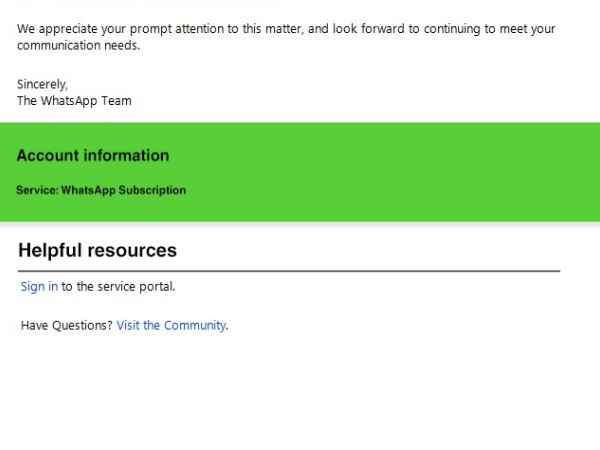Screen dimensions: 600x450
Task: Click the 'communication needs.' line
Action: 78,46
